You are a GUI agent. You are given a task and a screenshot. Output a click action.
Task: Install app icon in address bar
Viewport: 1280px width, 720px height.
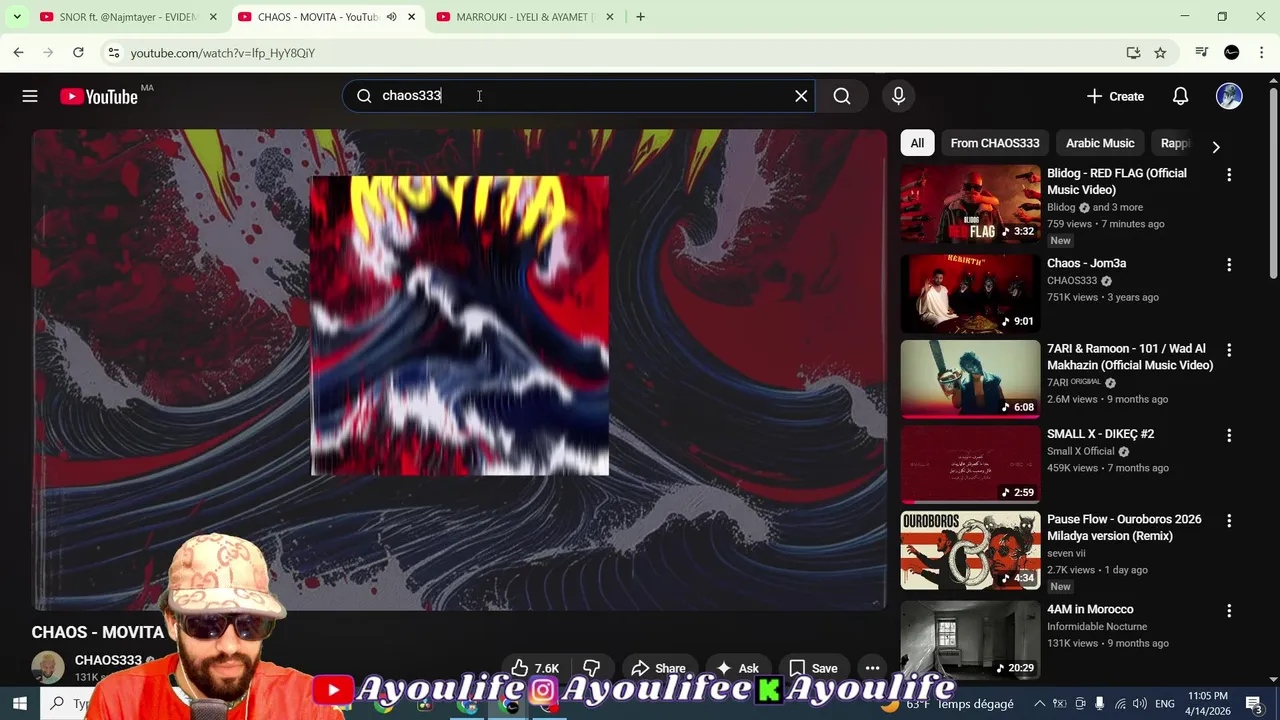pos(1133,53)
